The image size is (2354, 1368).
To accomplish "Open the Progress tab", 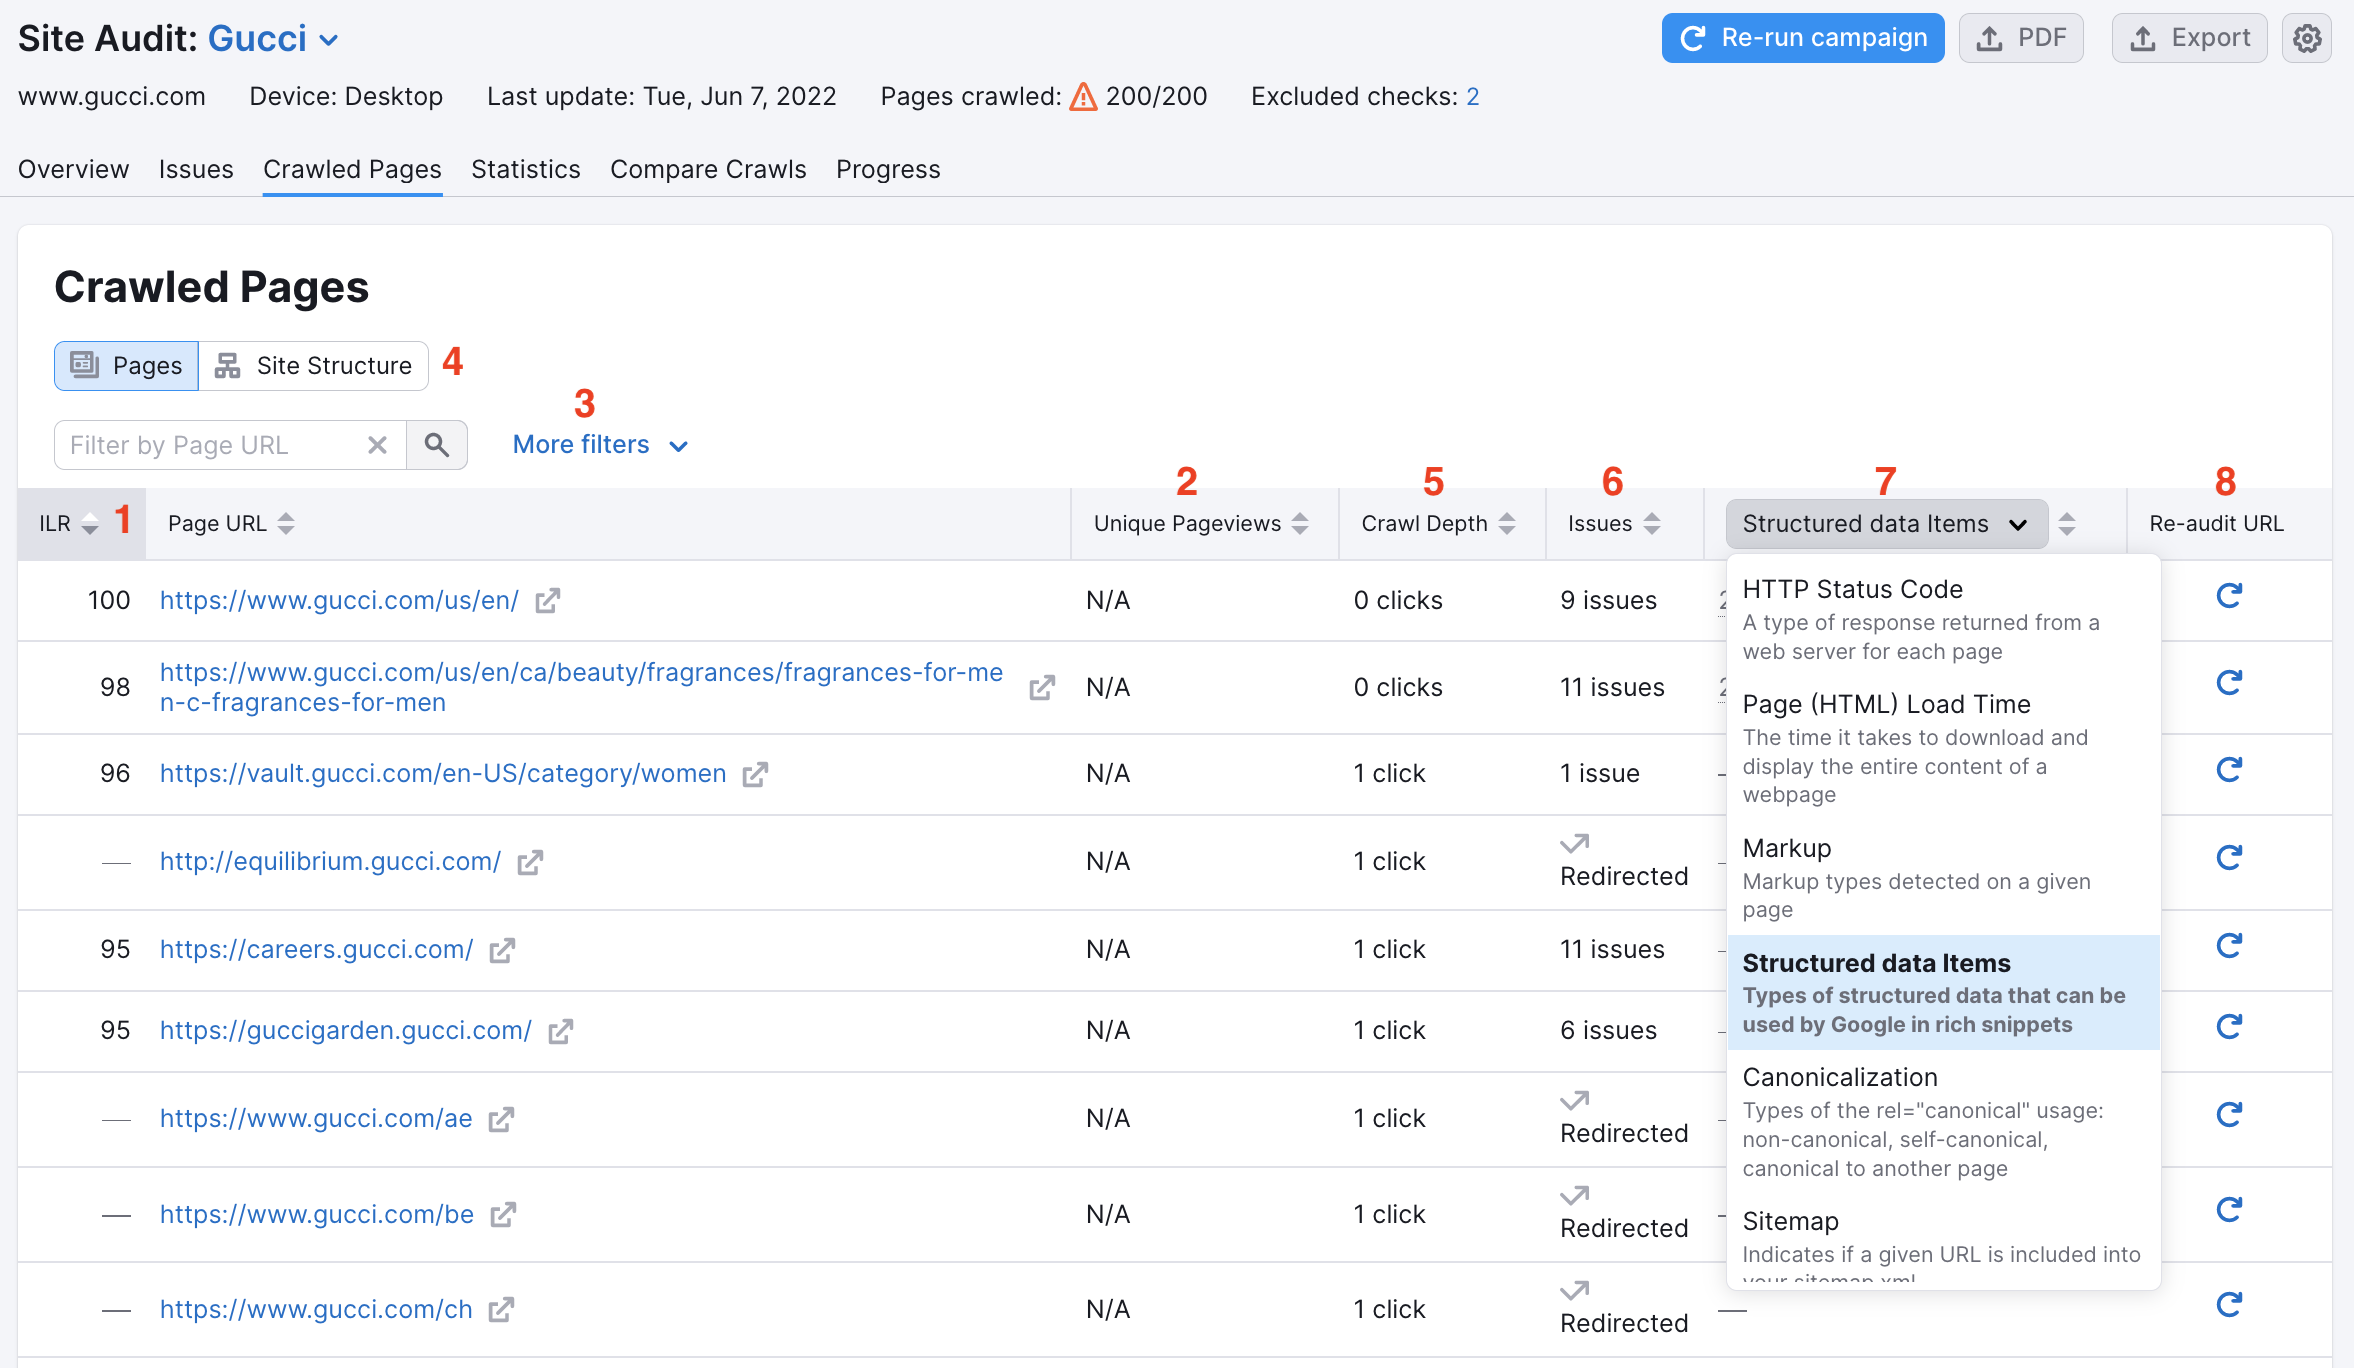I will 888,169.
